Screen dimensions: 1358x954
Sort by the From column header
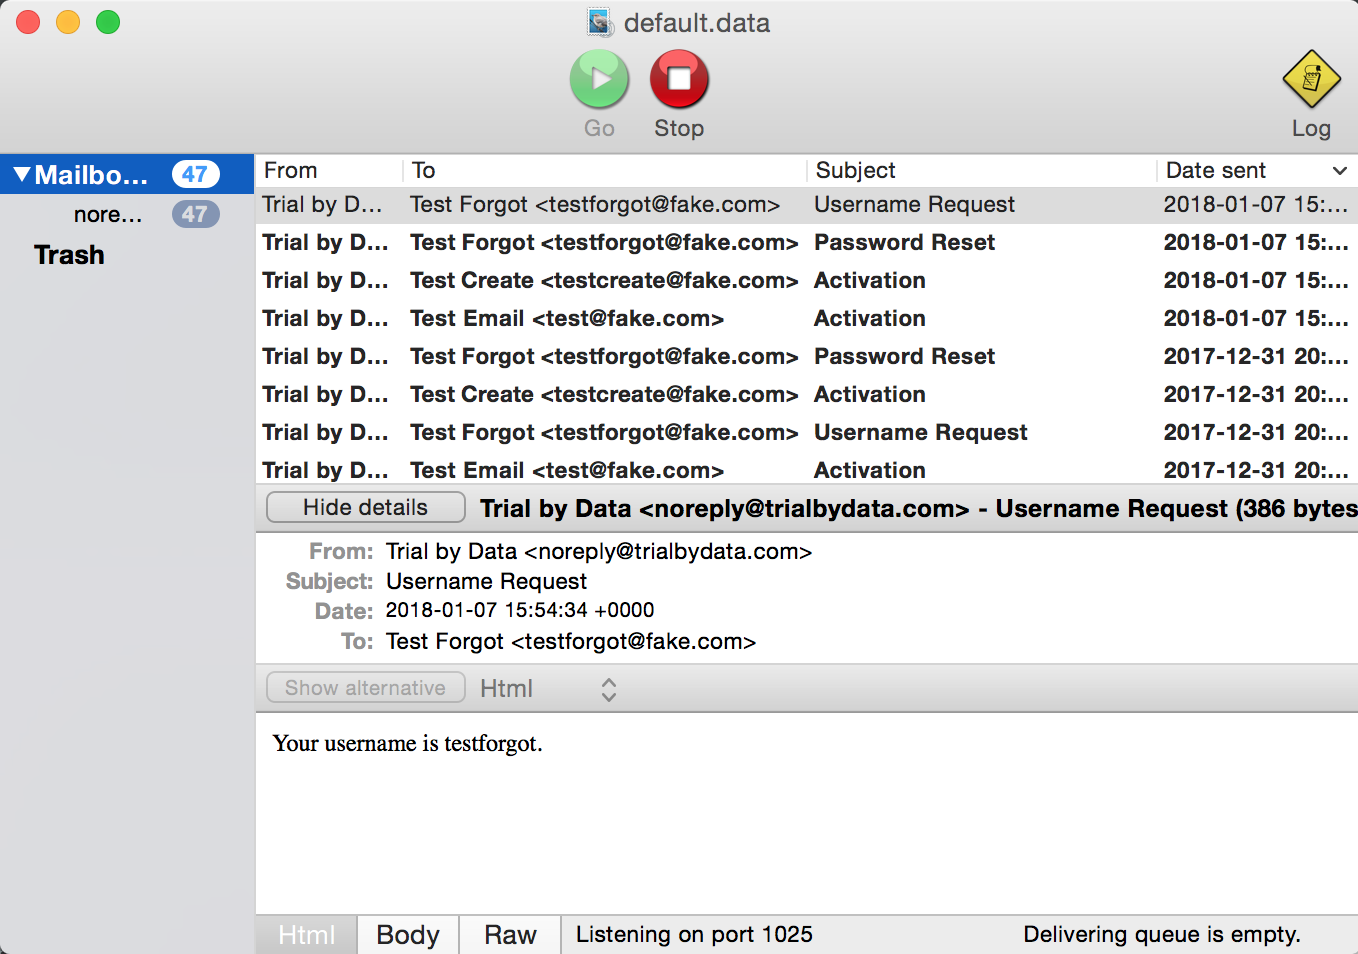(x=329, y=171)
